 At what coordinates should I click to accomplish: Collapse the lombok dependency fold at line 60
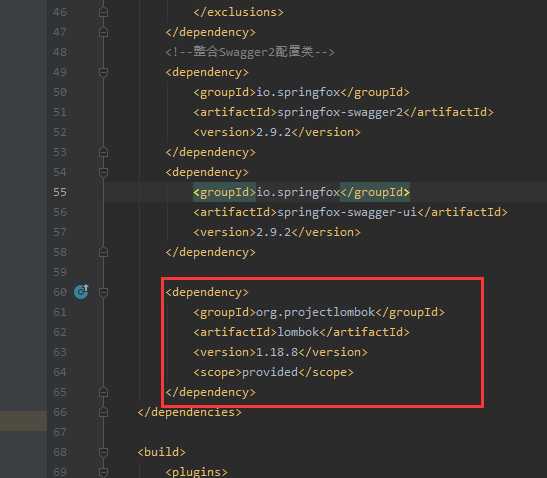(x=103, y=292)
